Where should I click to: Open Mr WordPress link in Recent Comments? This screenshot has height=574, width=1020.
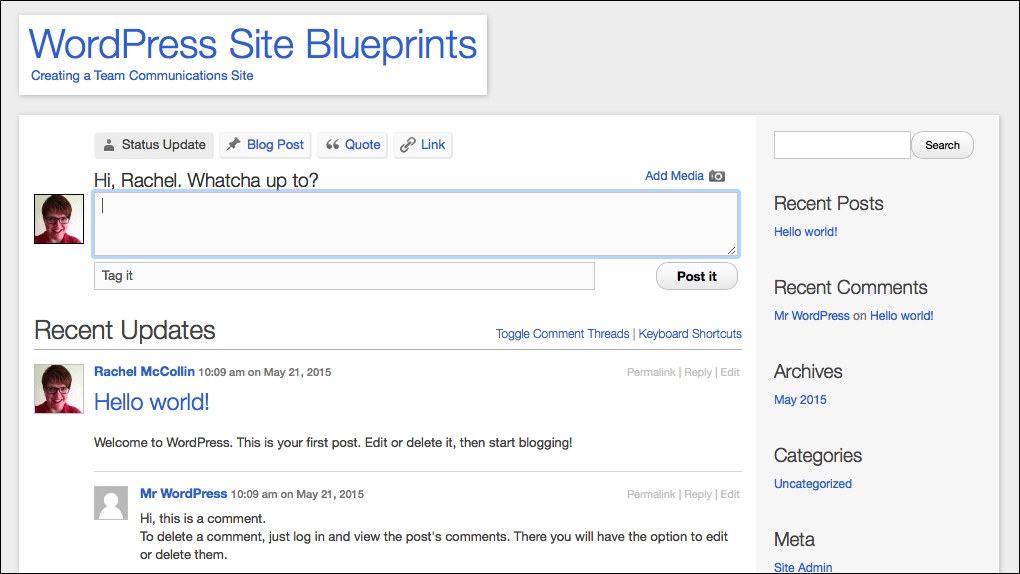[x=811, y=316]
